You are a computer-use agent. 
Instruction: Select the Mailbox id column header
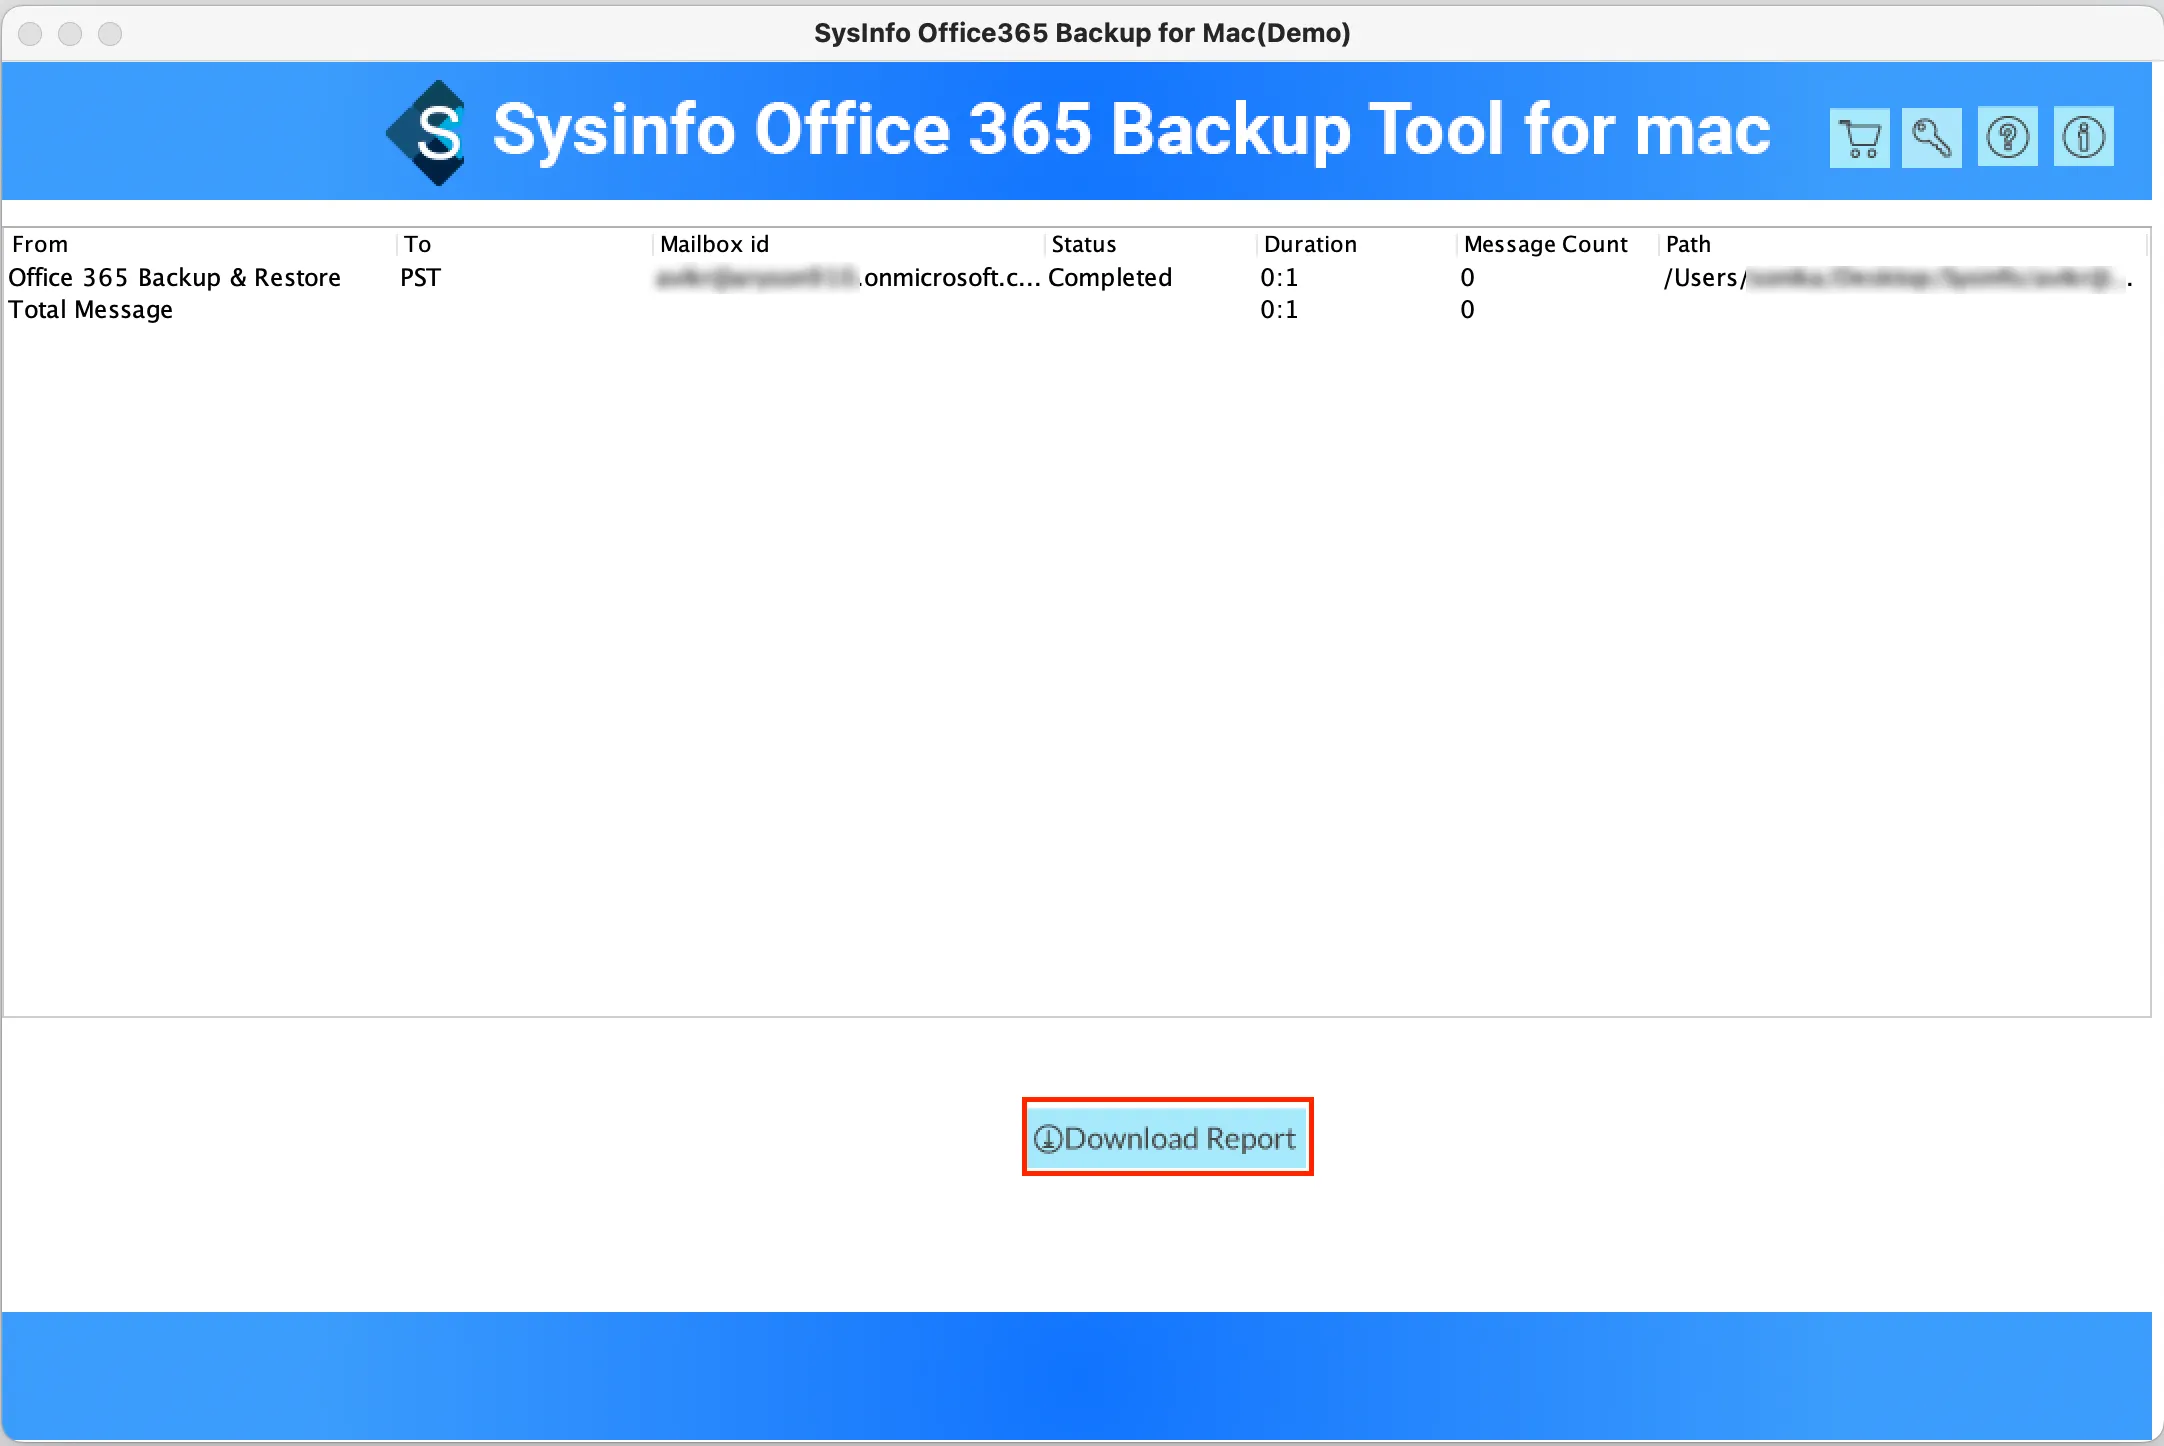[x=714, y=244]
